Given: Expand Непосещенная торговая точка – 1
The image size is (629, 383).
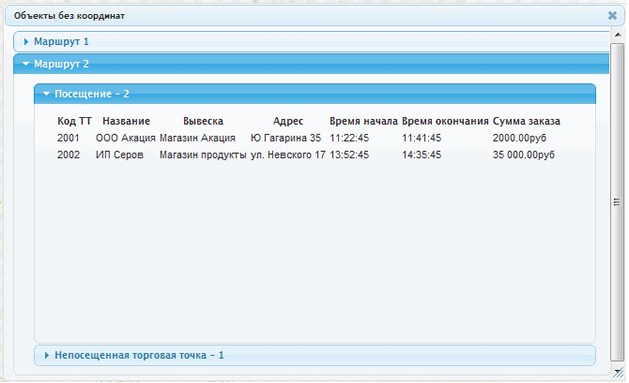Looking at the screenshot, I should pyautogui.click(x=315, y=355).
